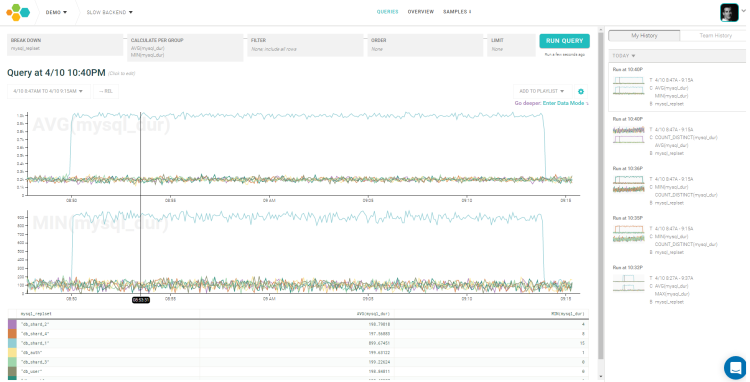Open the ADD TO PLAYLIST dropdown
The width and height of the screenshot is (750, 382).
point(542,91)
